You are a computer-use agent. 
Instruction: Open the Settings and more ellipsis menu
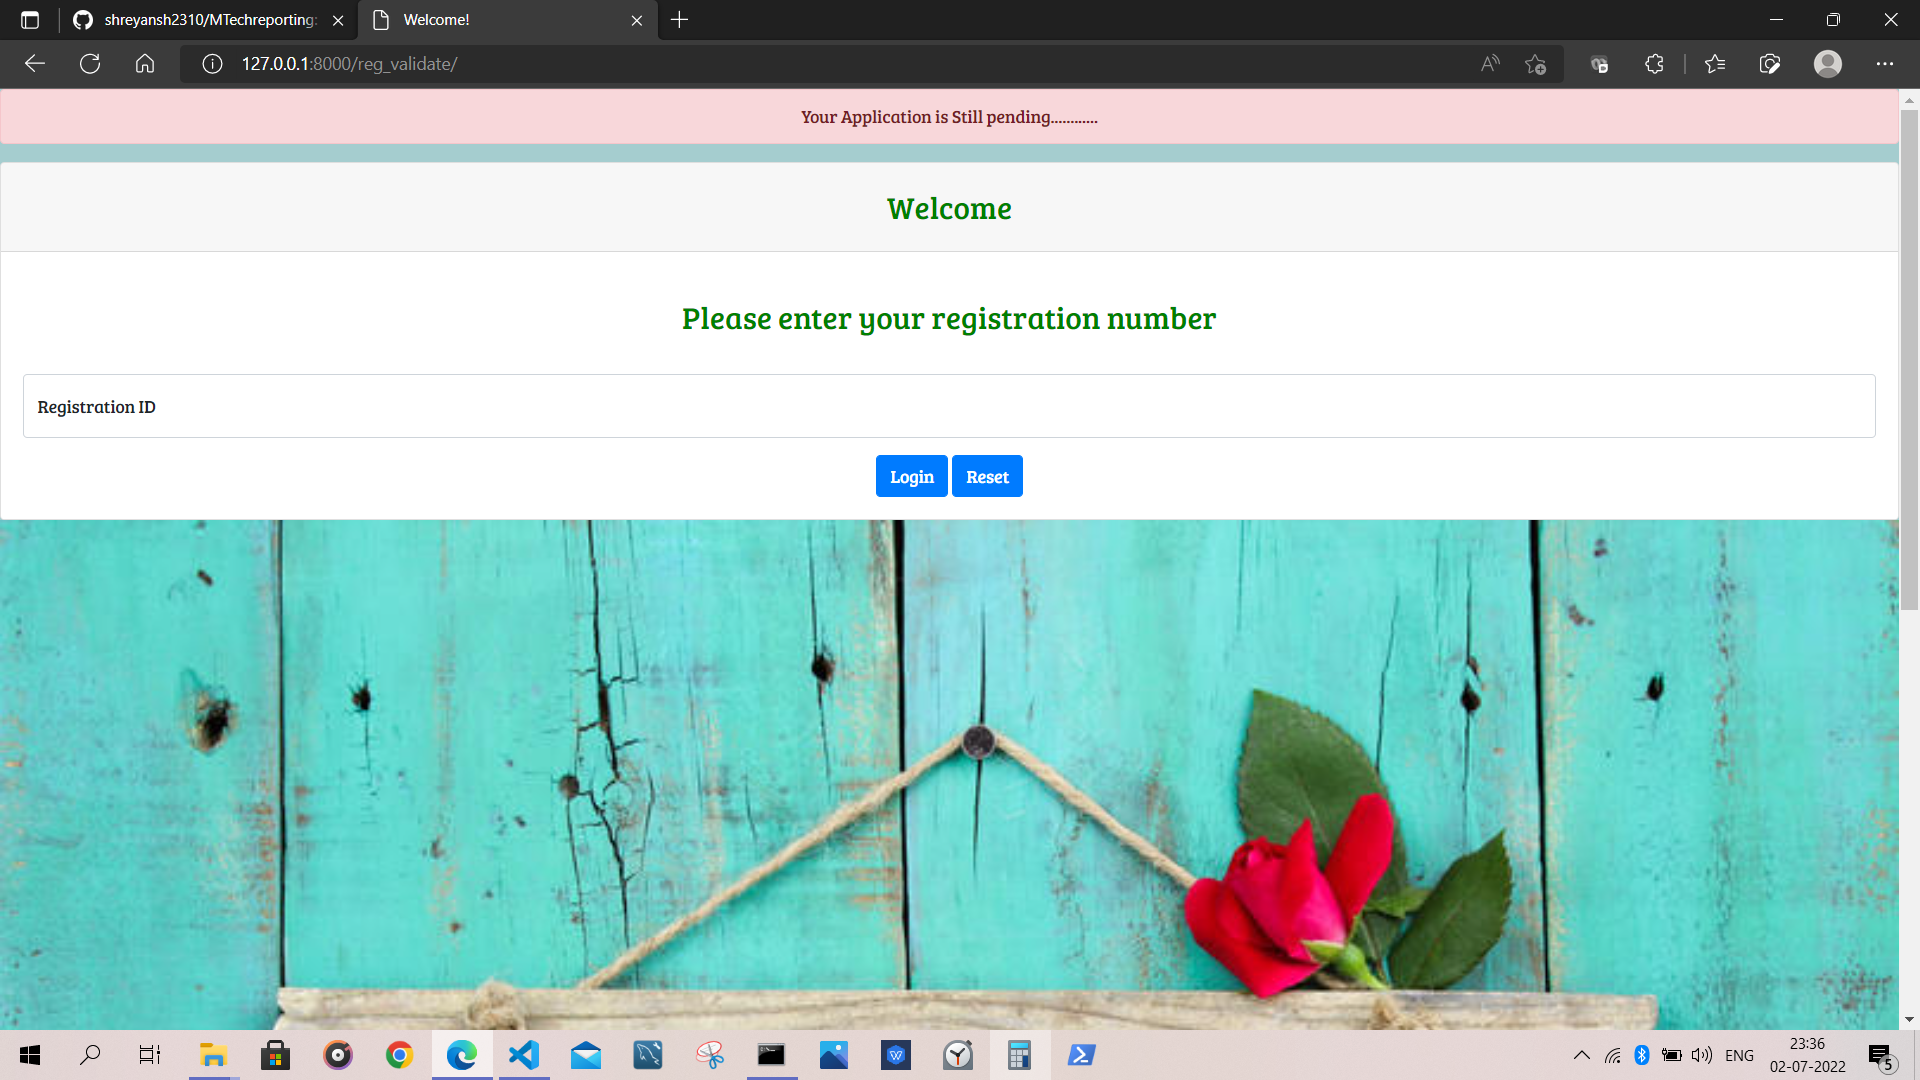(x=1885, y=64)
